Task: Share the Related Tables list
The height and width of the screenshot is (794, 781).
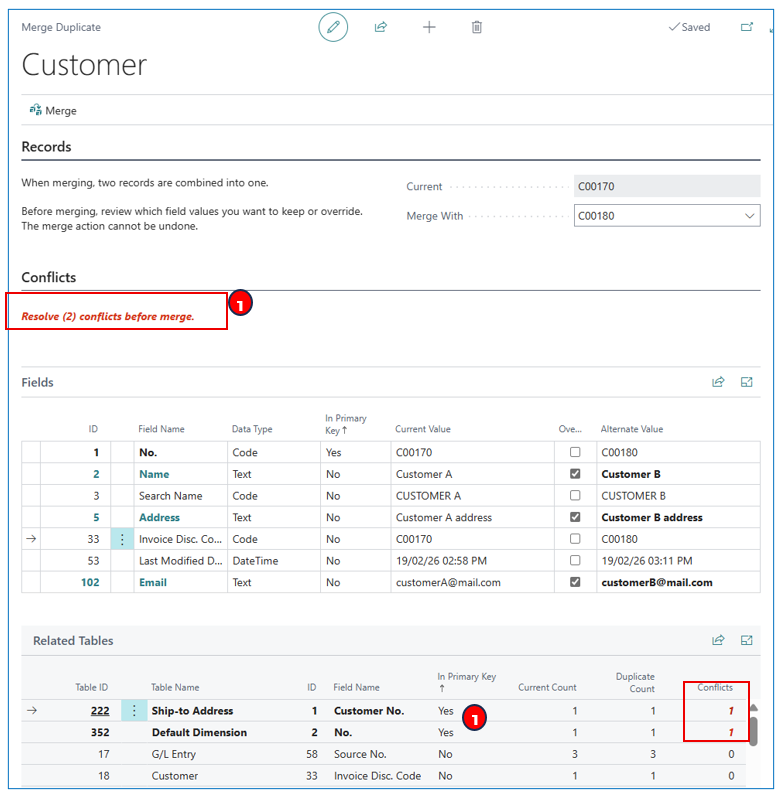Action: [718, 640]
